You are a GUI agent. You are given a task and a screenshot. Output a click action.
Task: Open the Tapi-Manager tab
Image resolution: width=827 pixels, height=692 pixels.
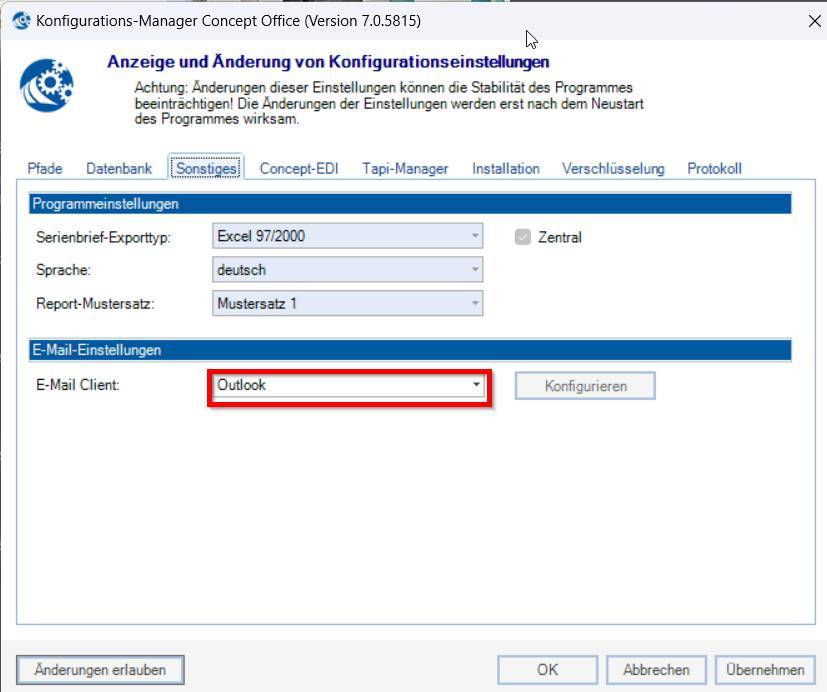[x=405, y=168]
